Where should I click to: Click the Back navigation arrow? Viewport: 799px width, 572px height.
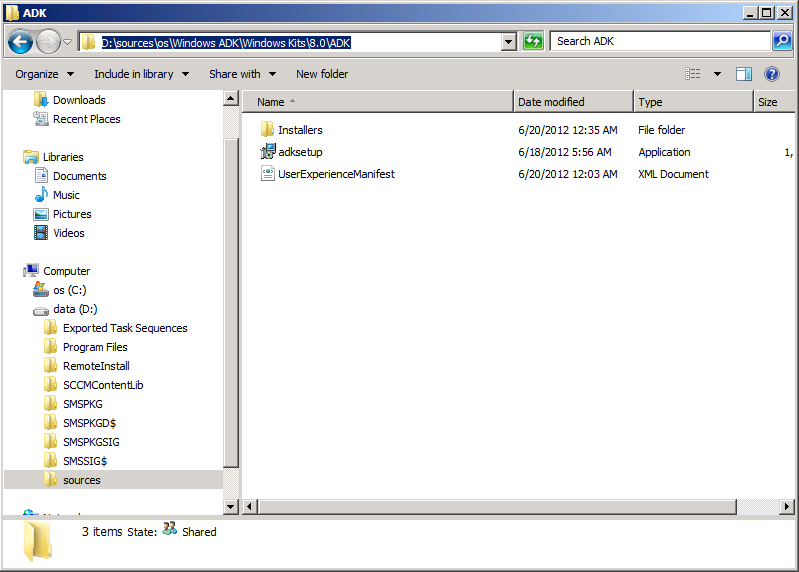tap(20, 42)
